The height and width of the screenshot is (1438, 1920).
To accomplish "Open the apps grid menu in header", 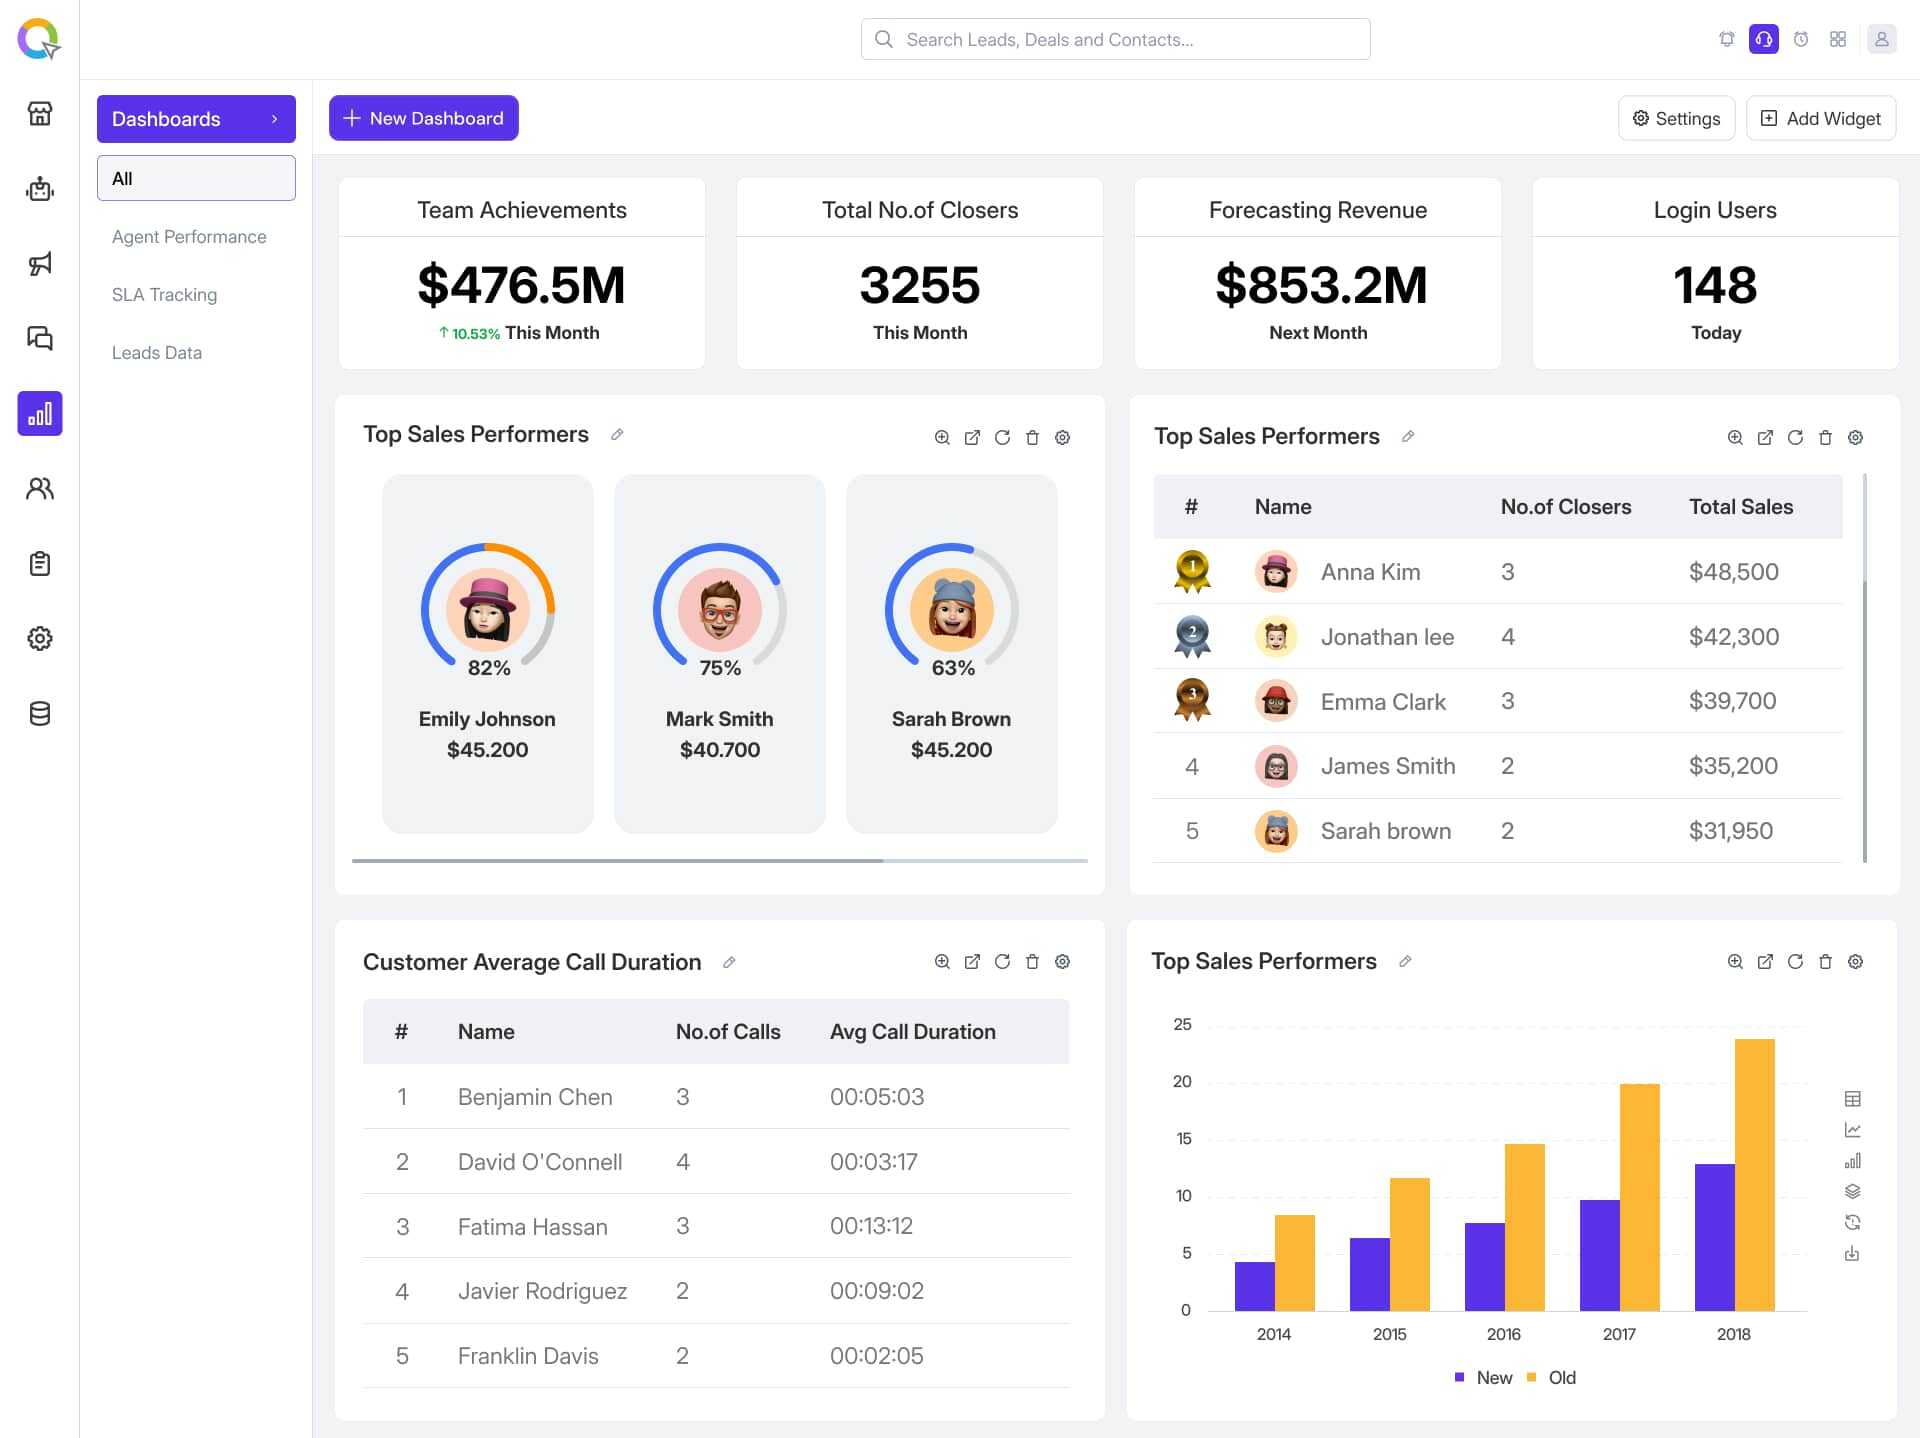I will click(x=1837, y=39).
